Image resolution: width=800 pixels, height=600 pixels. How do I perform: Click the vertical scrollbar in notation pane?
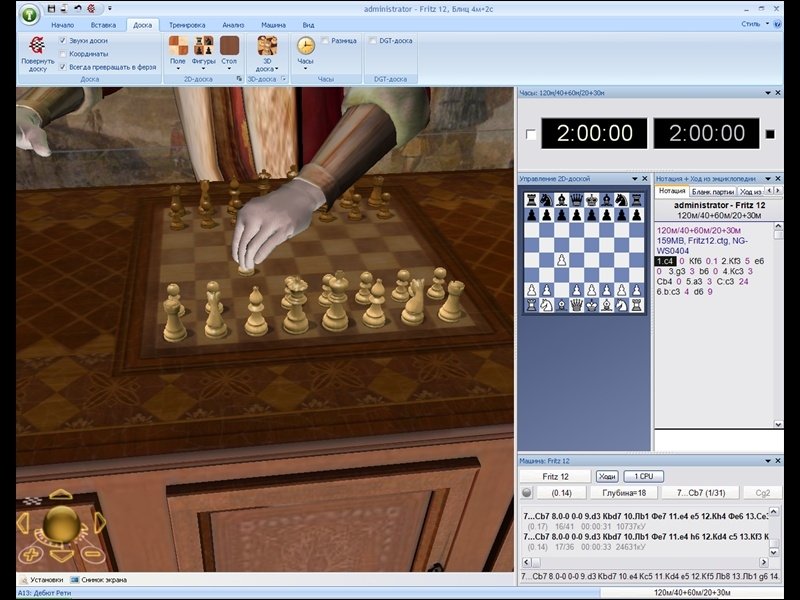click(778, 324)
